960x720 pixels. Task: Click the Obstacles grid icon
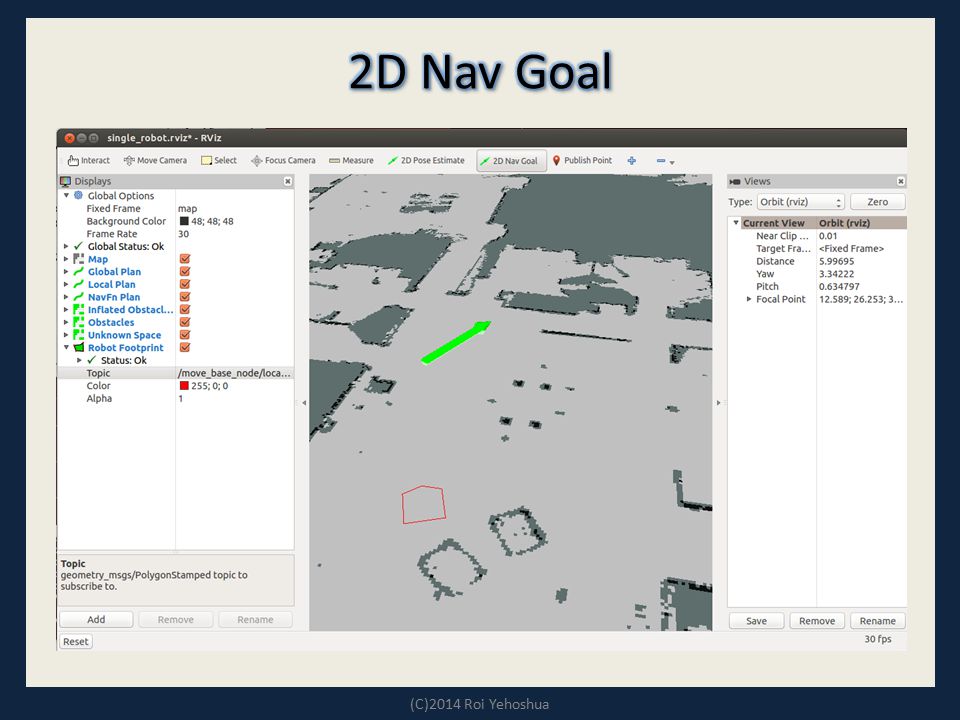coord(78,323)
